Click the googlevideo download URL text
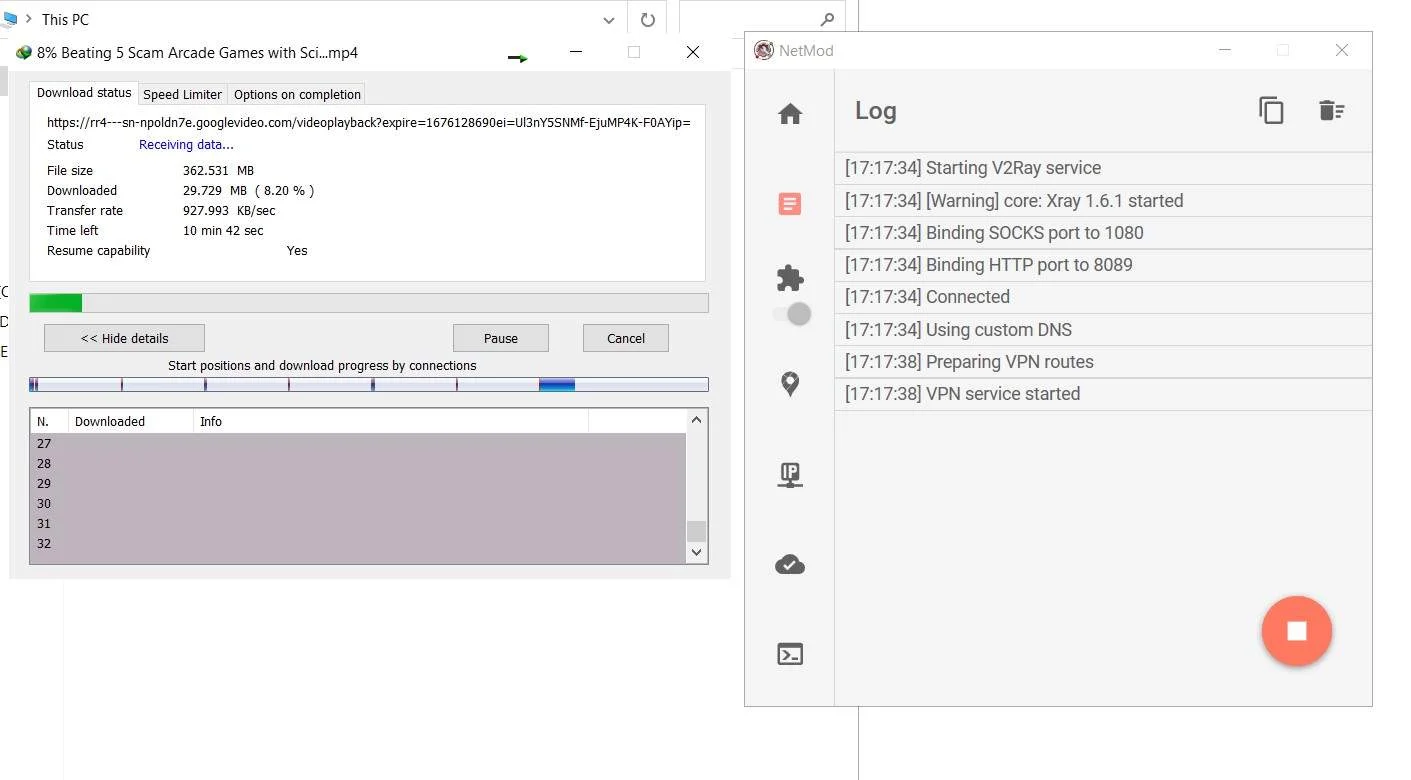This screenshot has width=1411, height=780. (x=369, y=122)
